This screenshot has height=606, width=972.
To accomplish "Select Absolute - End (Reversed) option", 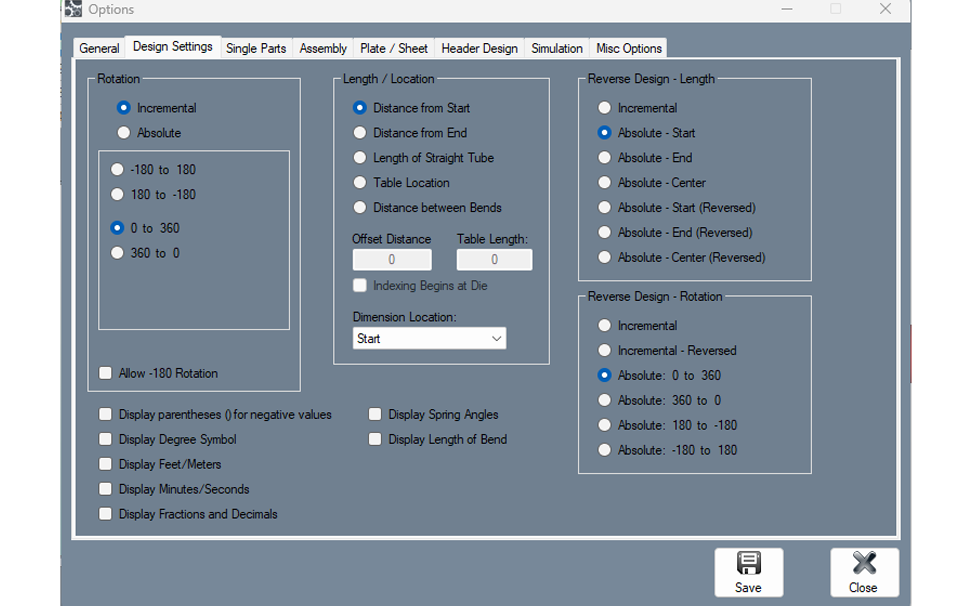I will (675, 232).
